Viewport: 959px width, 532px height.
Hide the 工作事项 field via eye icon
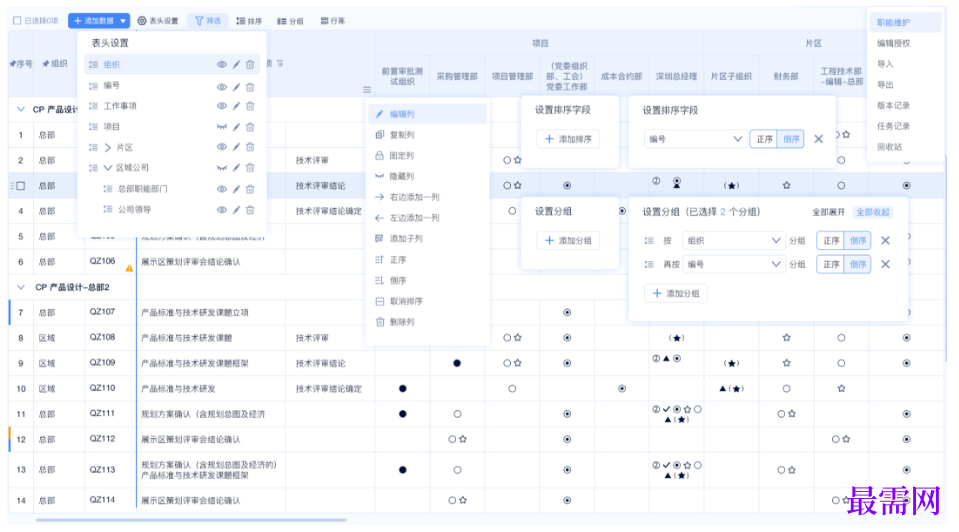pos(221,106)
